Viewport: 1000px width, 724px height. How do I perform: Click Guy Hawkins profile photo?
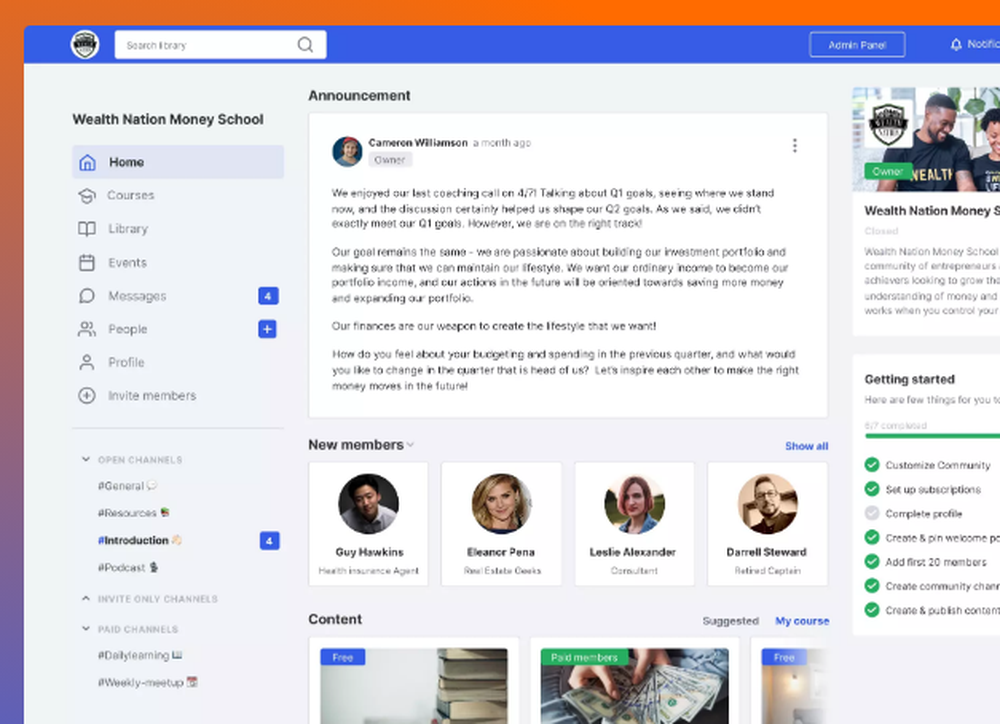pyautogui.click(x=369, y=504)
